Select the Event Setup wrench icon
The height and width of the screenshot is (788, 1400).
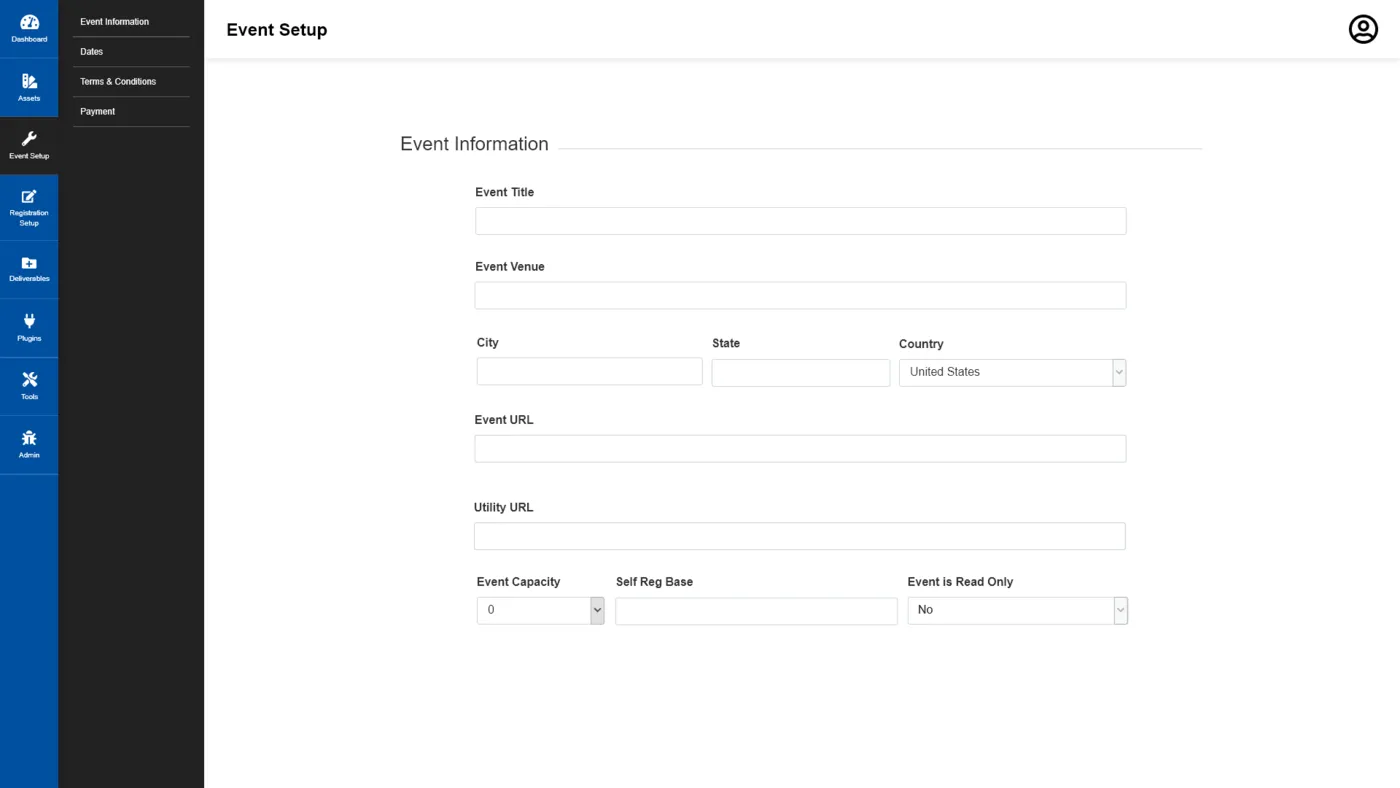click(x=29, y=139)
